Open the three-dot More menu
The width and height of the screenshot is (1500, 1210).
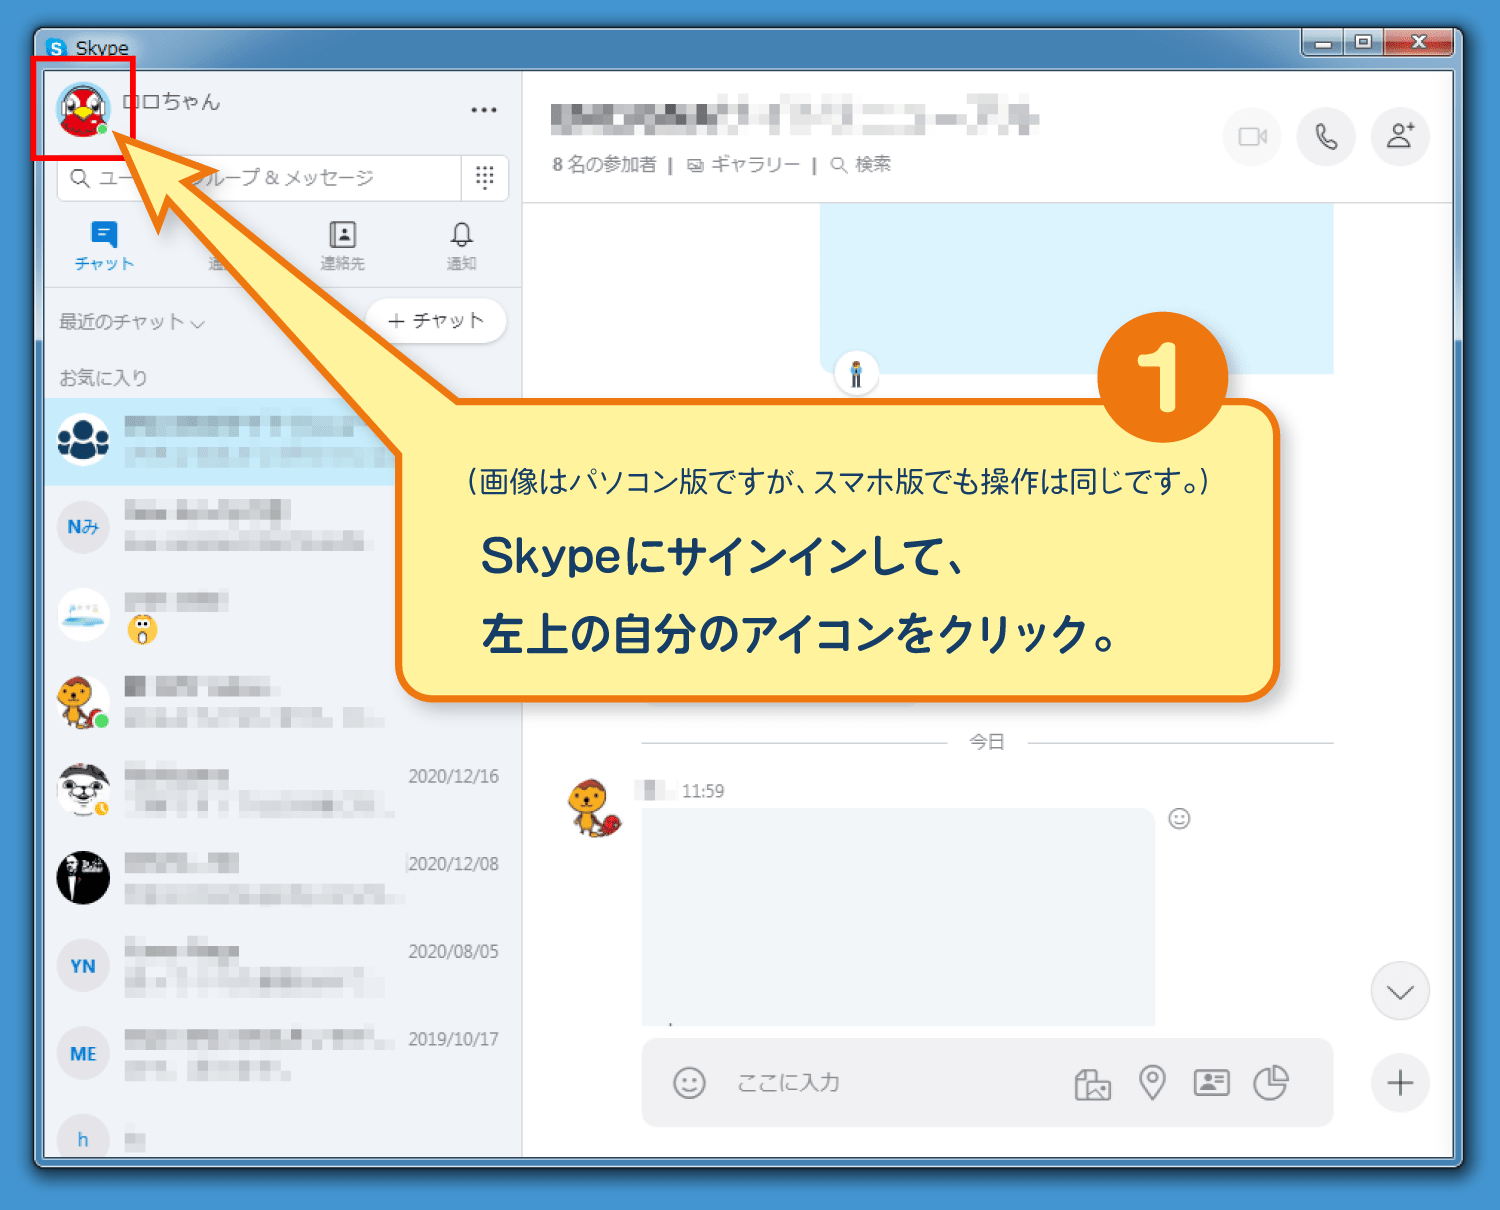[484, 110]
